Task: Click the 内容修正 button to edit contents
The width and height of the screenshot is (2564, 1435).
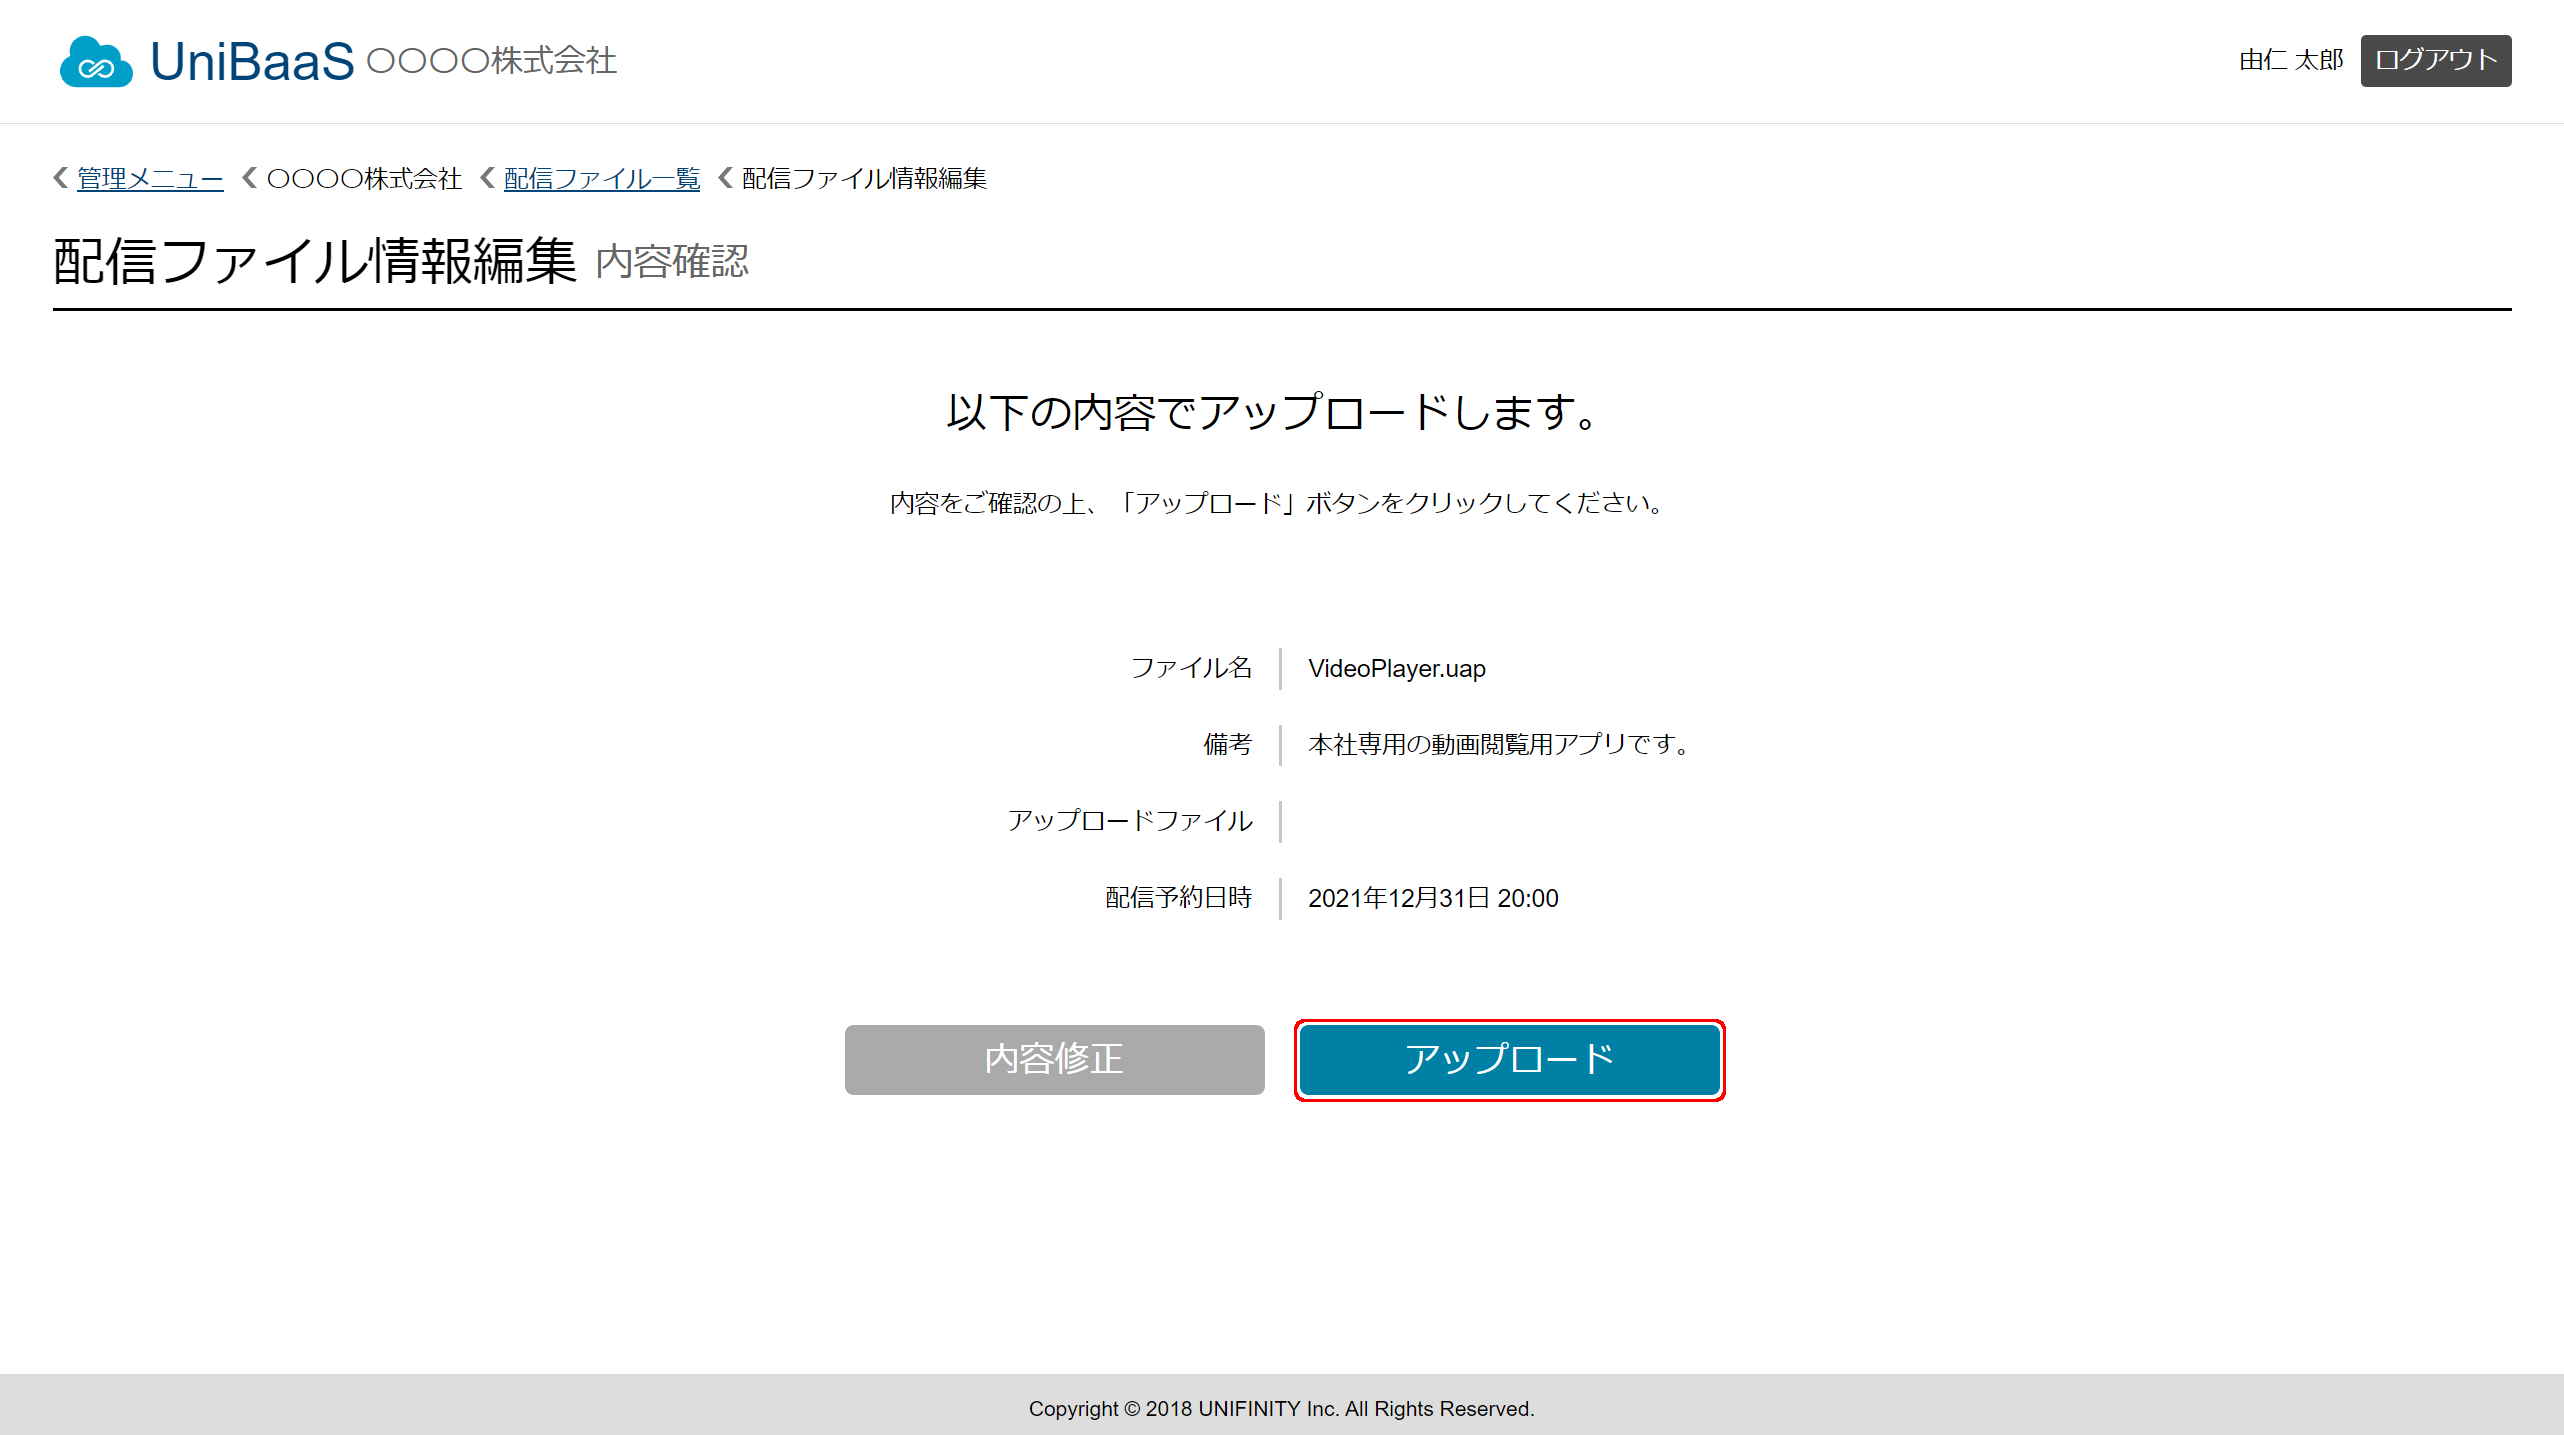Action: pos(1054,1059)
